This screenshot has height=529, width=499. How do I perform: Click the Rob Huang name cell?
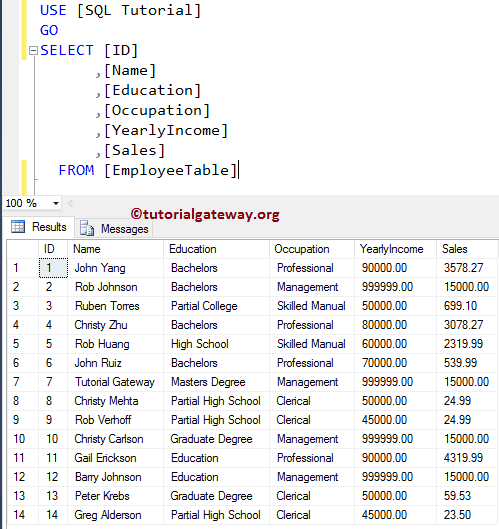(x=115, y=344)
